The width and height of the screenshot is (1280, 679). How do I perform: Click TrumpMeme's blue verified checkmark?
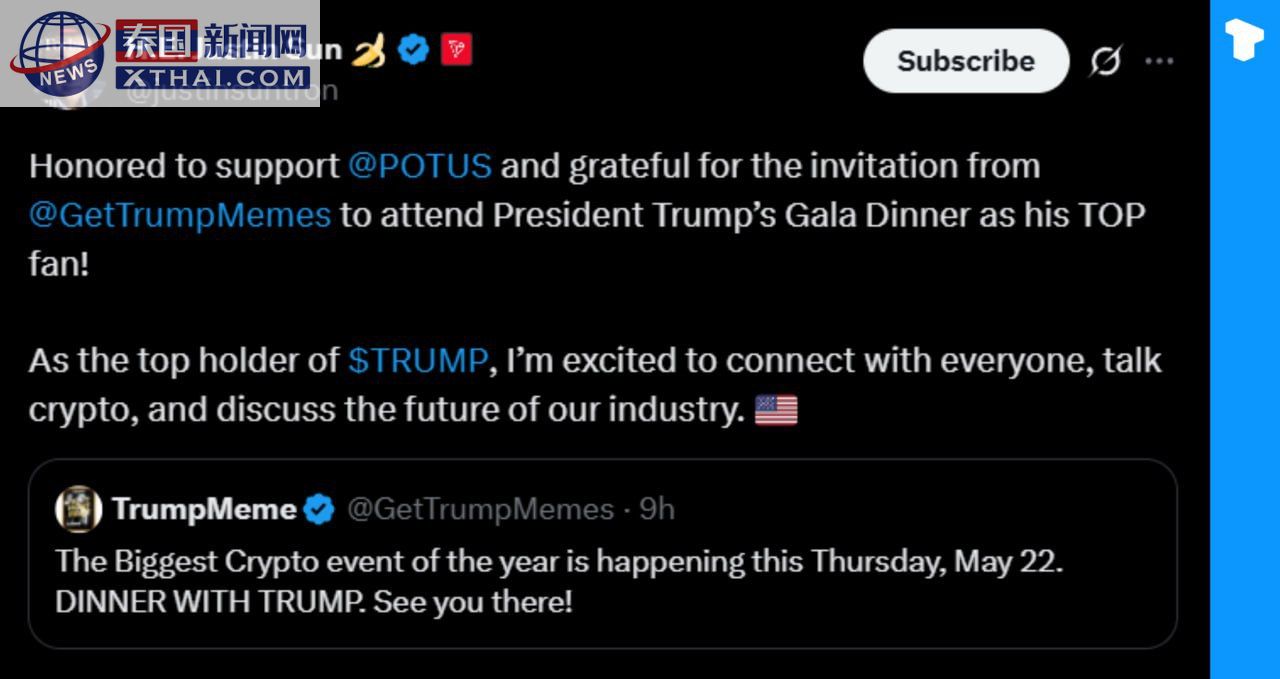(319, 509)
